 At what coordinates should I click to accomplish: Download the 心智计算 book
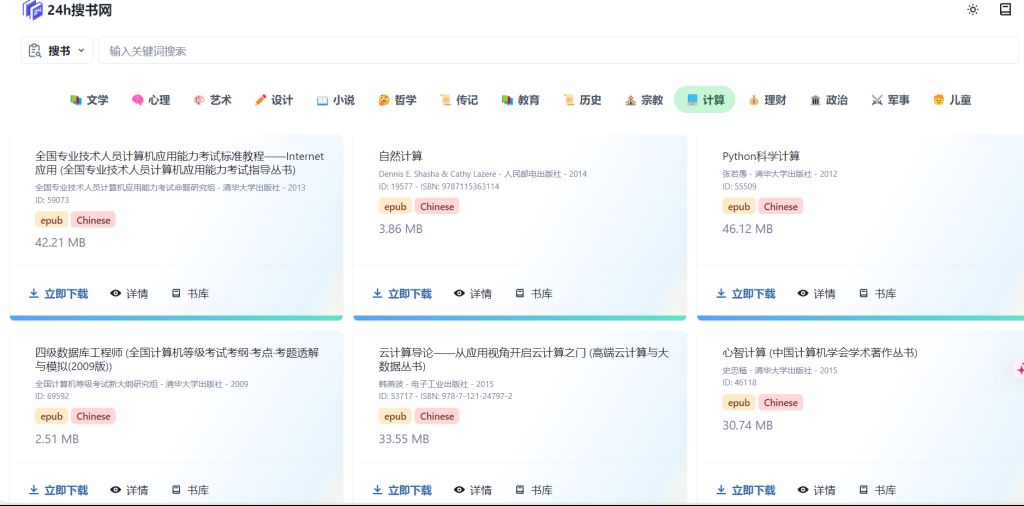(745, 490)
